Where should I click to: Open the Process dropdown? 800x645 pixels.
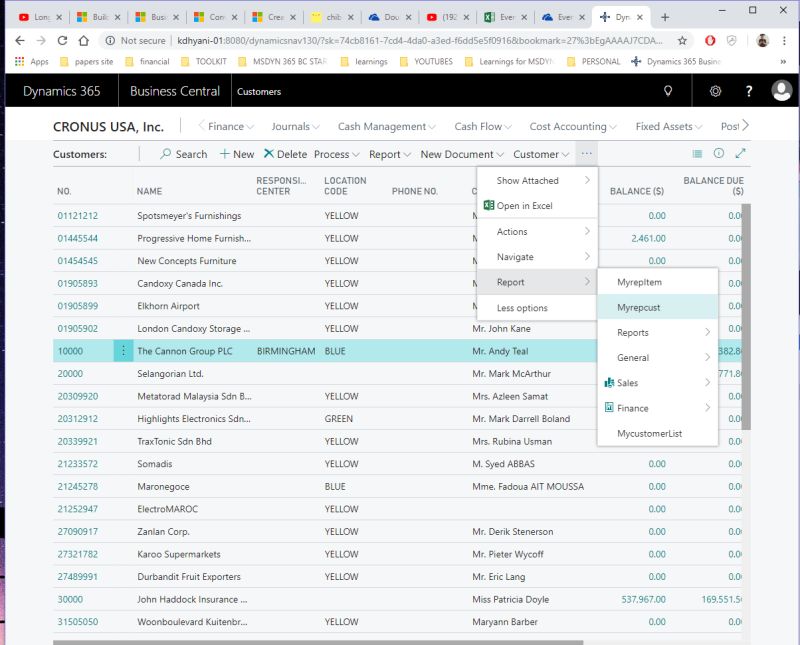(x=331, y=154)
